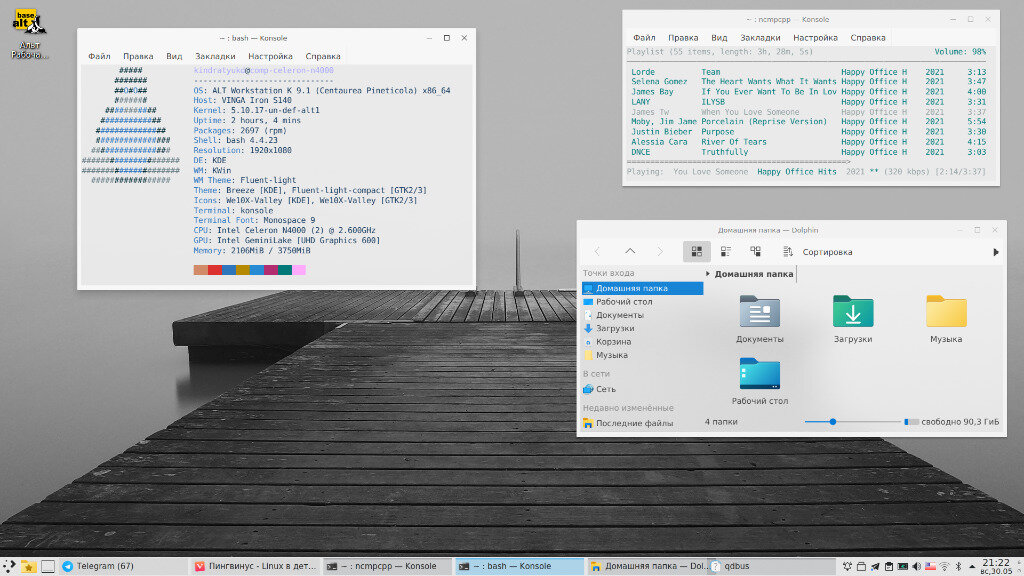Click the show desktop taskbar icon
Viewport: 1024px width, 576px height.
point(48,566)
